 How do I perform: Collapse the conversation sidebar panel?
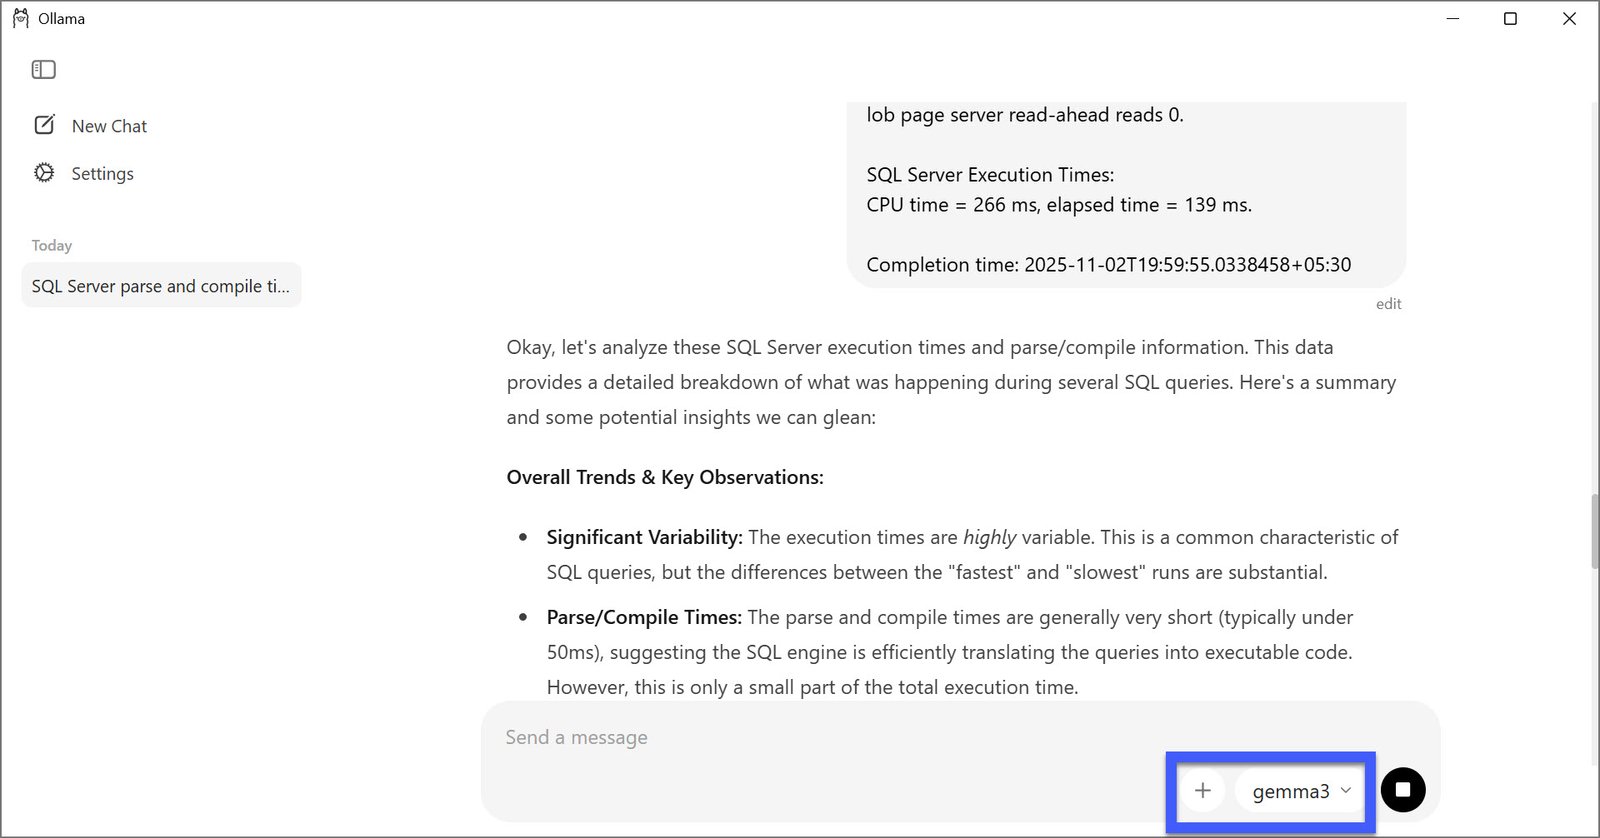pos(43,69)
